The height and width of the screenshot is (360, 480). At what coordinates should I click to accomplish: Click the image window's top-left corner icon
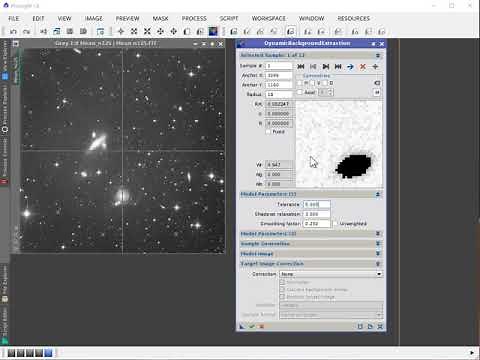[16, 44]
